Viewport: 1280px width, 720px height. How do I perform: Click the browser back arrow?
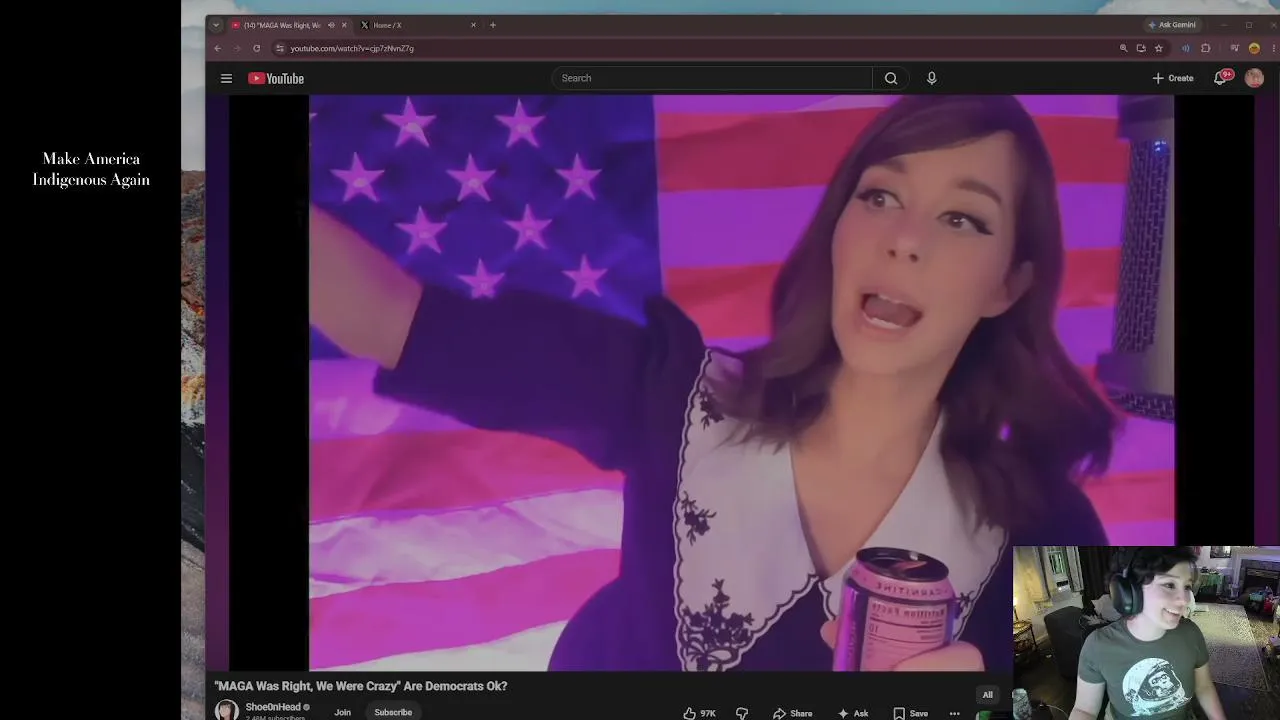pyautogui.click(x=218, y=48)
